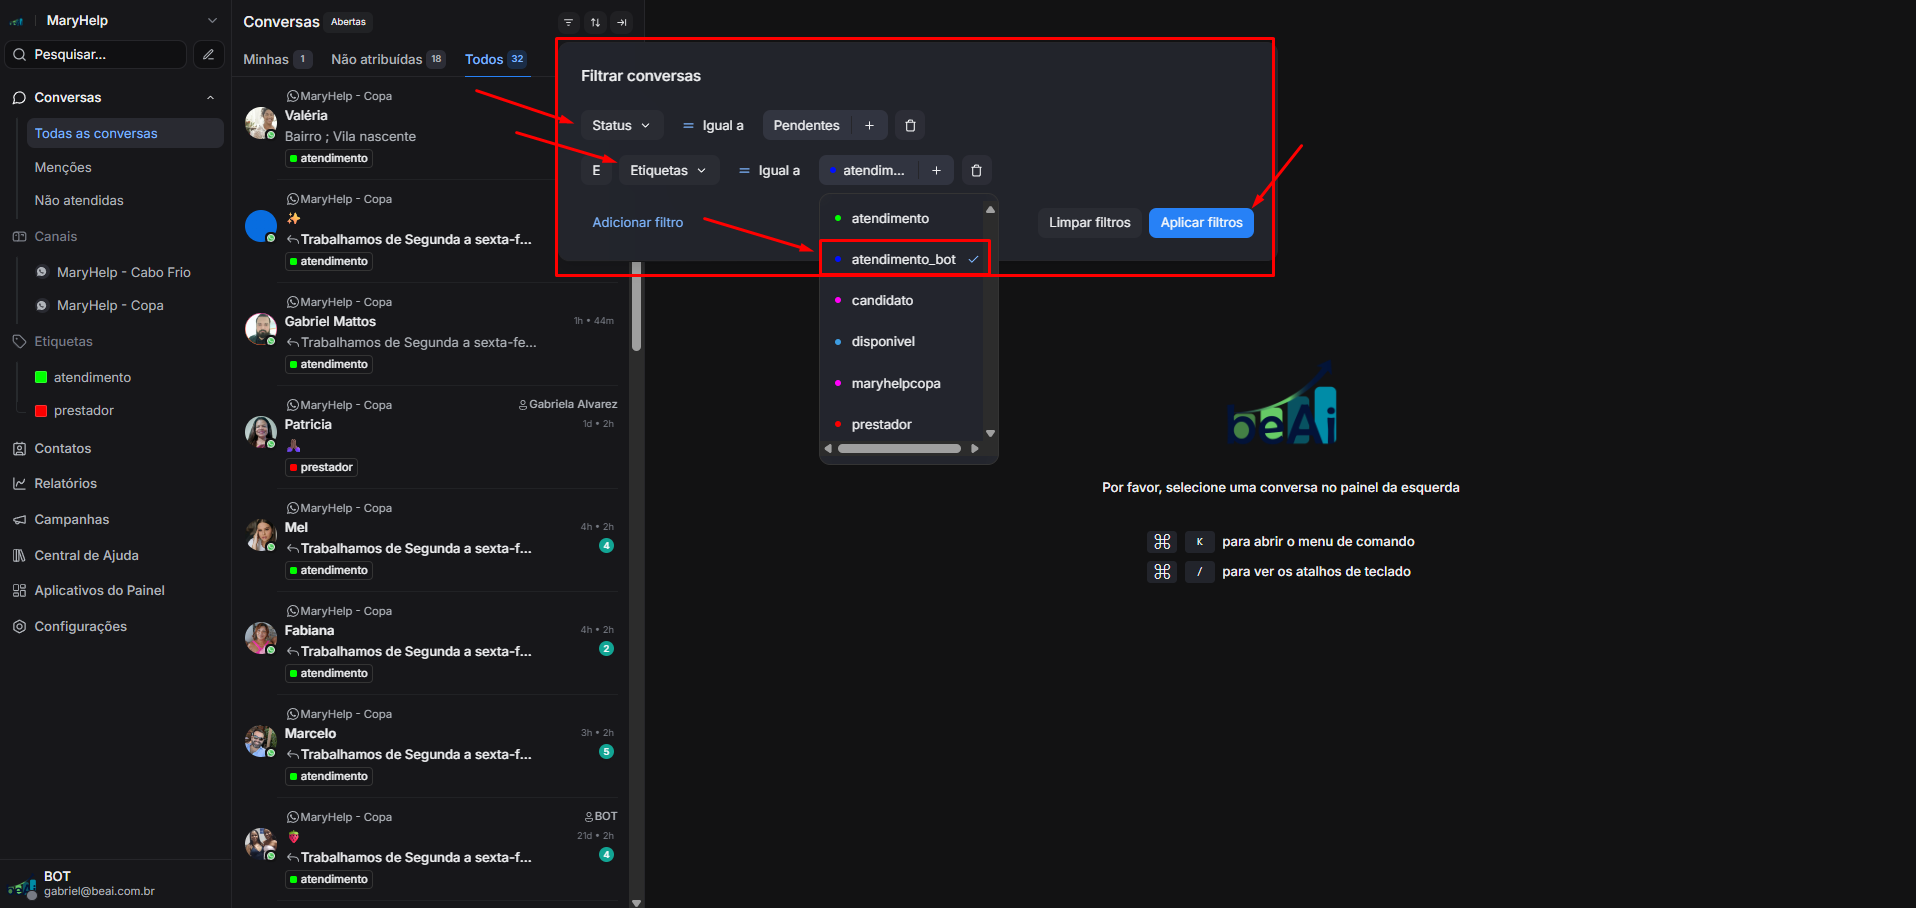The image size is (1916, 908).
Task: Delete the Etiquetas filter row
Action: pos(976,171)
